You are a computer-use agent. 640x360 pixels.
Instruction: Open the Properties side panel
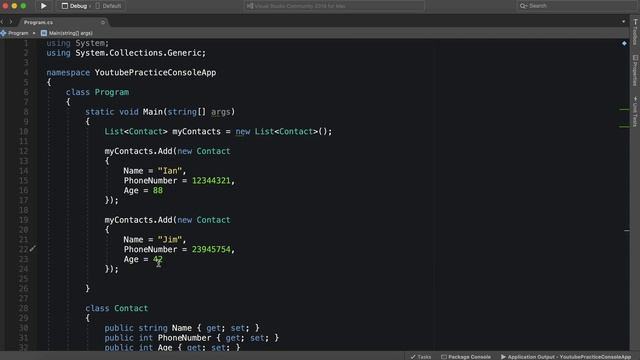(x=636, y=71)
